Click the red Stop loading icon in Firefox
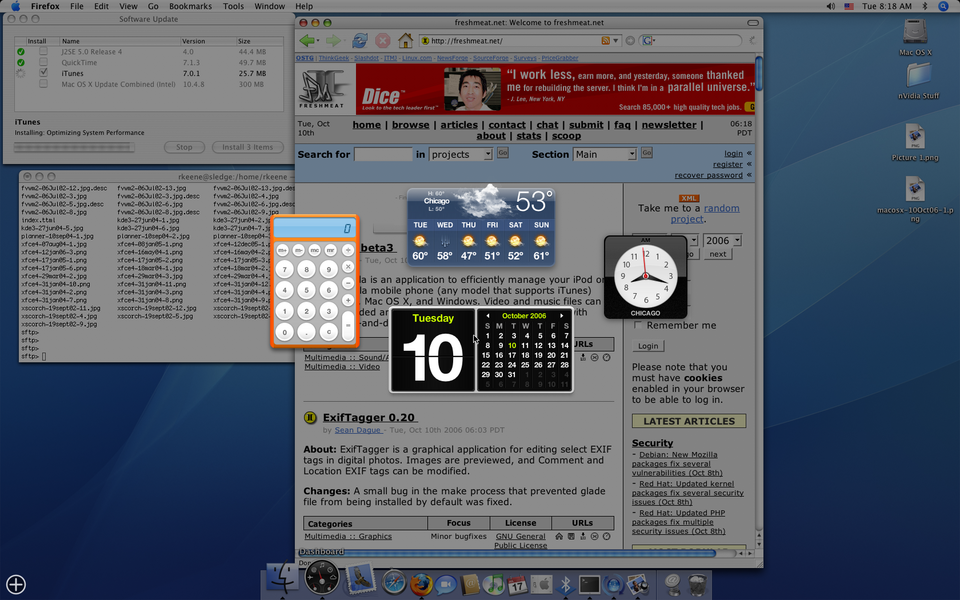This screenshot has width=960, height=600. pyautogui.click(x=383, y=41)
